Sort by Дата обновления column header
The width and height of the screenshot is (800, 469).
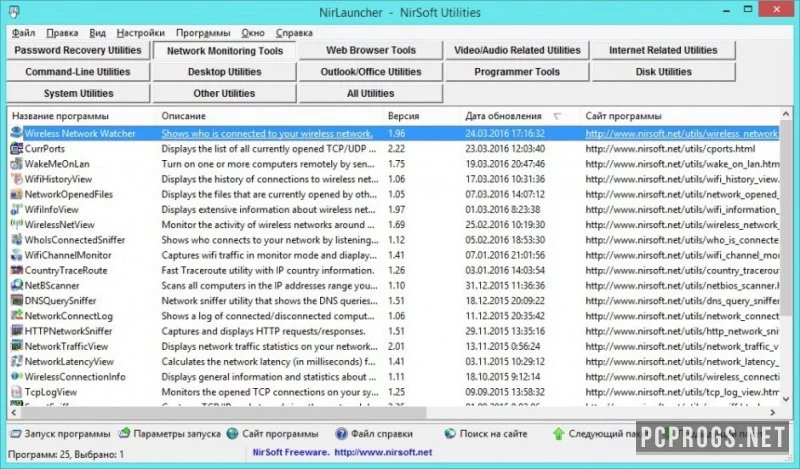click(519, 116)
